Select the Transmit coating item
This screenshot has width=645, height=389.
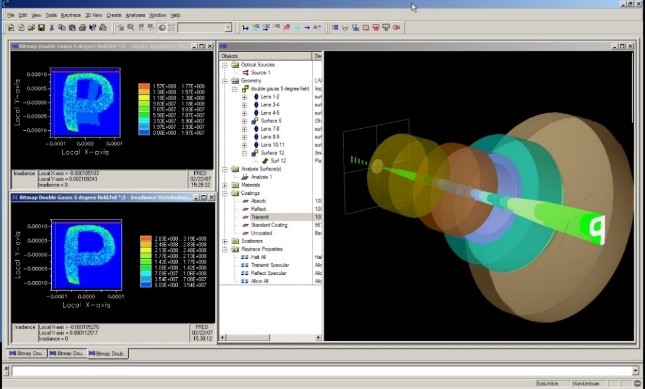point(260,217)
